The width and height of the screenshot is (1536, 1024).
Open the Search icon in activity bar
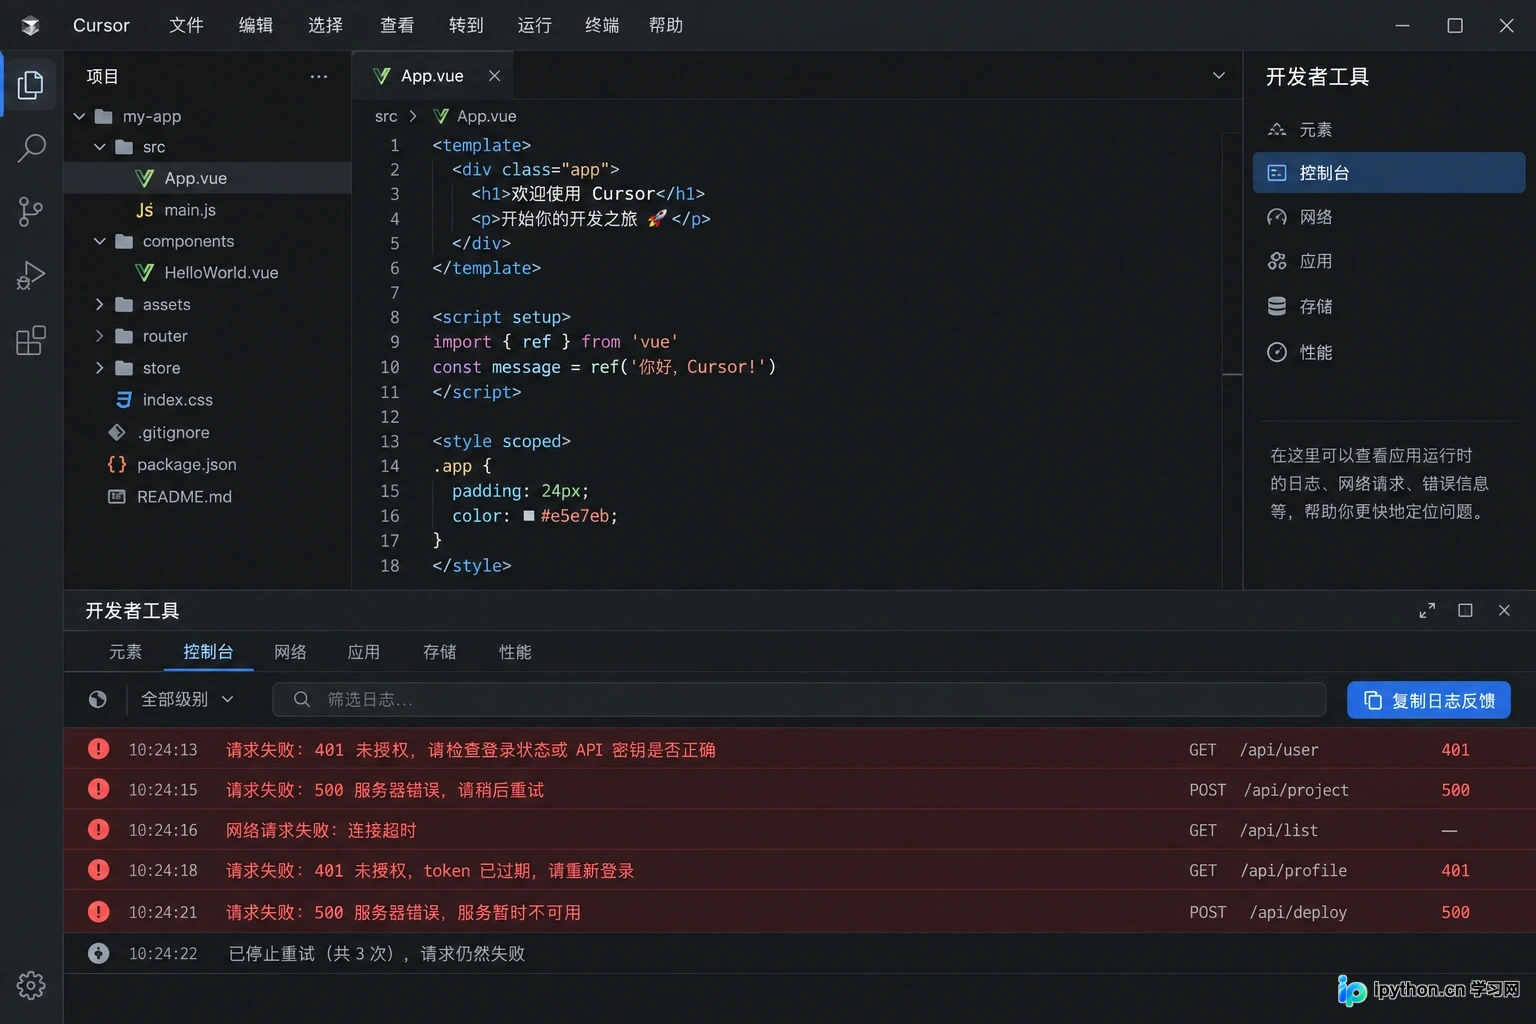[x=31, y=148]
